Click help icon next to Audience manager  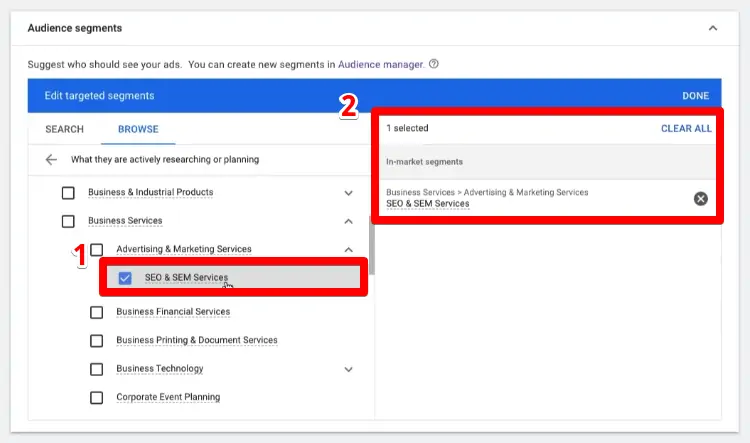tap(434, 64)
